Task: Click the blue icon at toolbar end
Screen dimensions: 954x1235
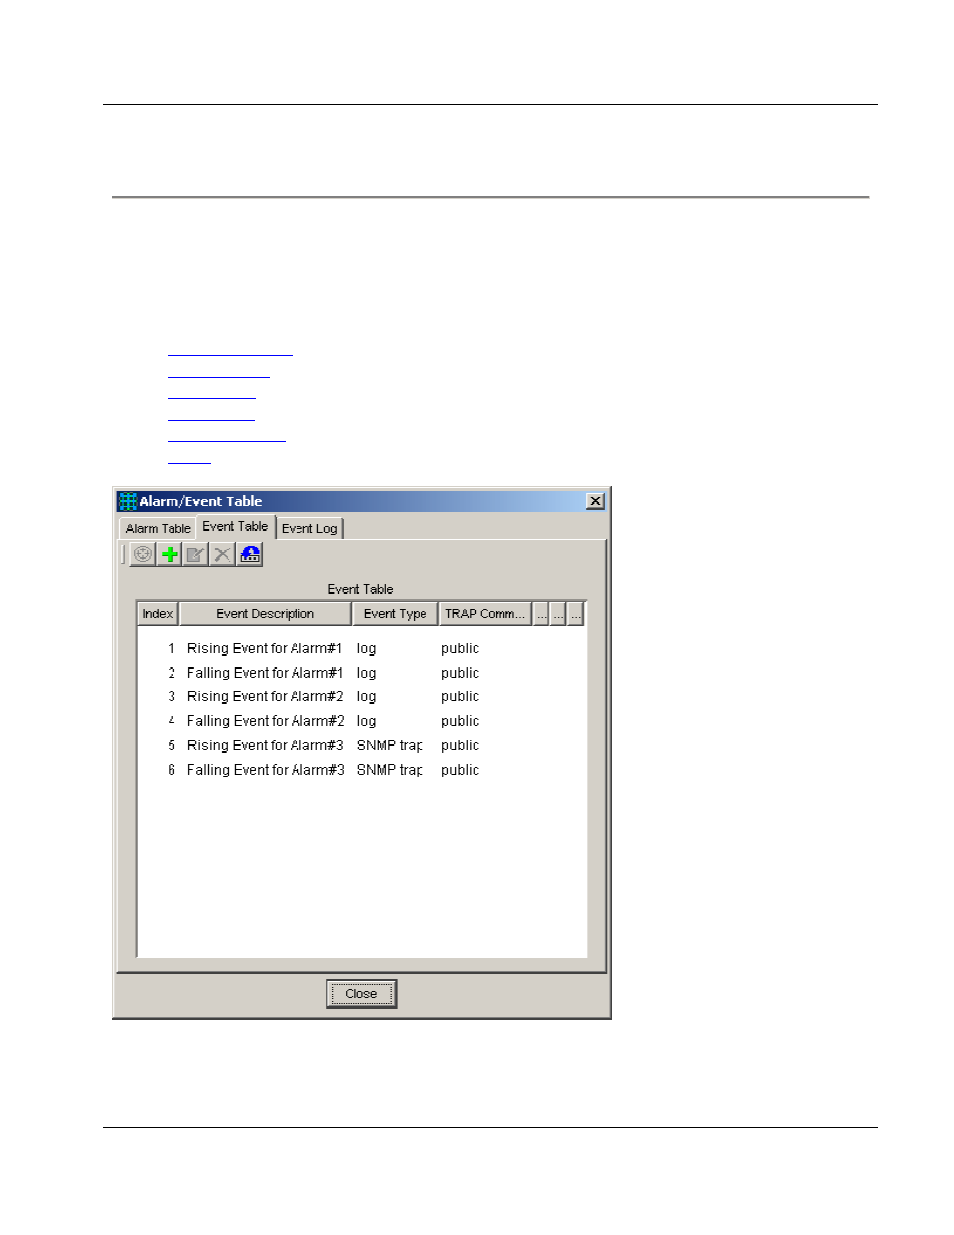Action: (x=250, y=554)
